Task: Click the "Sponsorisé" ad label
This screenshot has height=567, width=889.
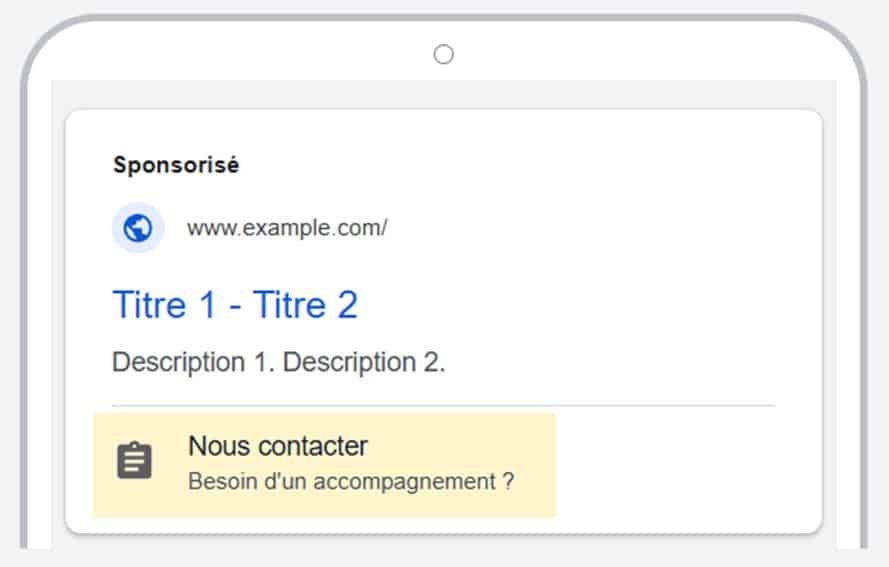Action: 176,165
